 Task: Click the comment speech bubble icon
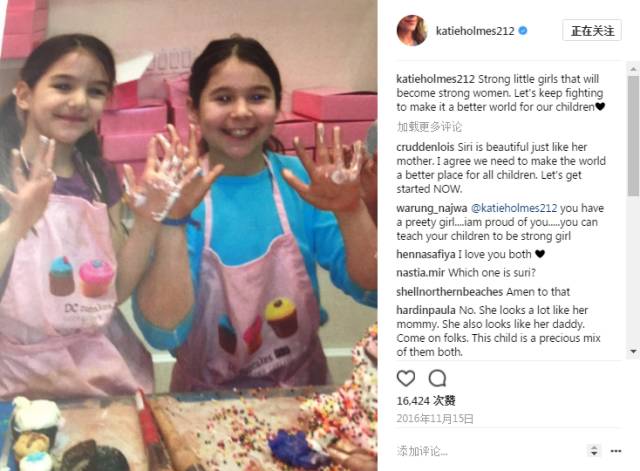pyautogui.click(x=437, y=378)
